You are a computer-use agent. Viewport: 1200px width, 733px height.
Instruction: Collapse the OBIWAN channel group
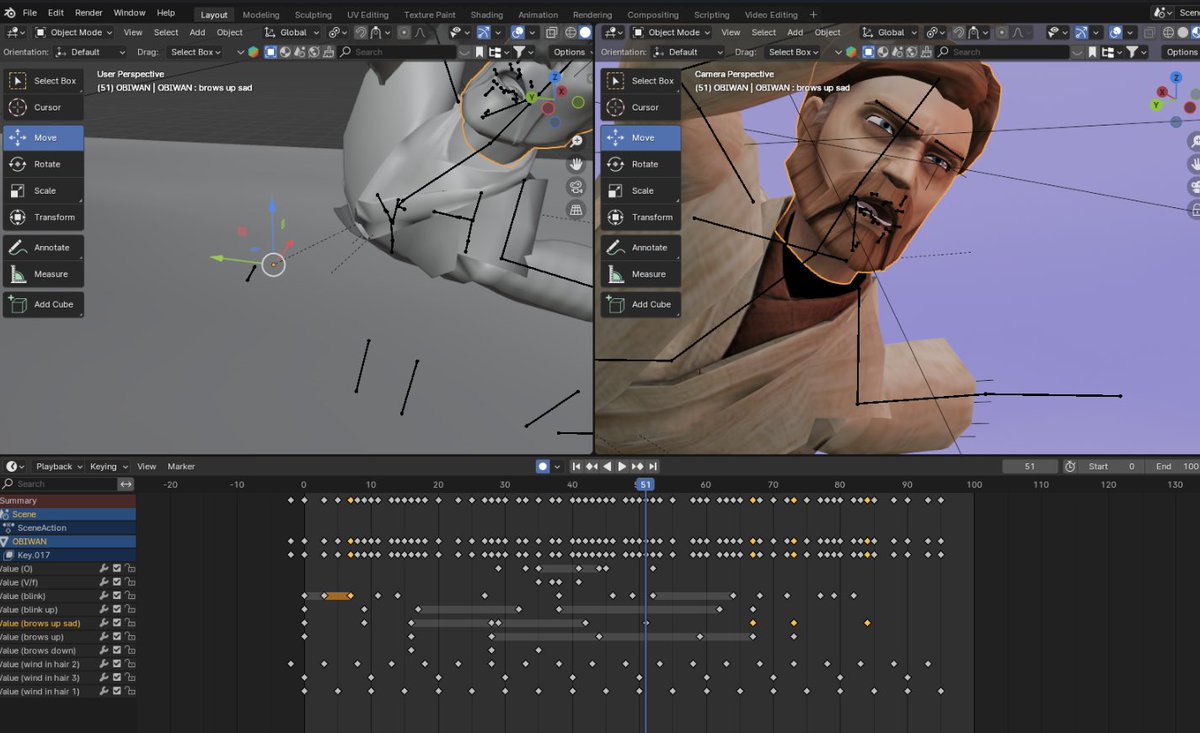point(5,541)
